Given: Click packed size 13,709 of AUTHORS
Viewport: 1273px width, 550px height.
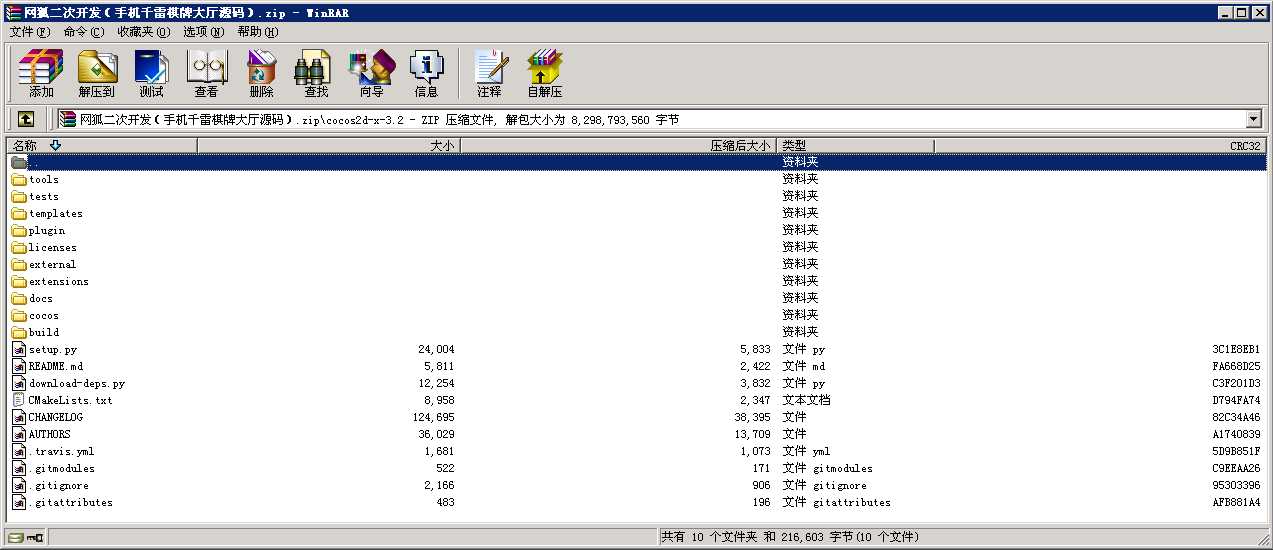Looking at the screenshot, I should (x=752, y=435).
